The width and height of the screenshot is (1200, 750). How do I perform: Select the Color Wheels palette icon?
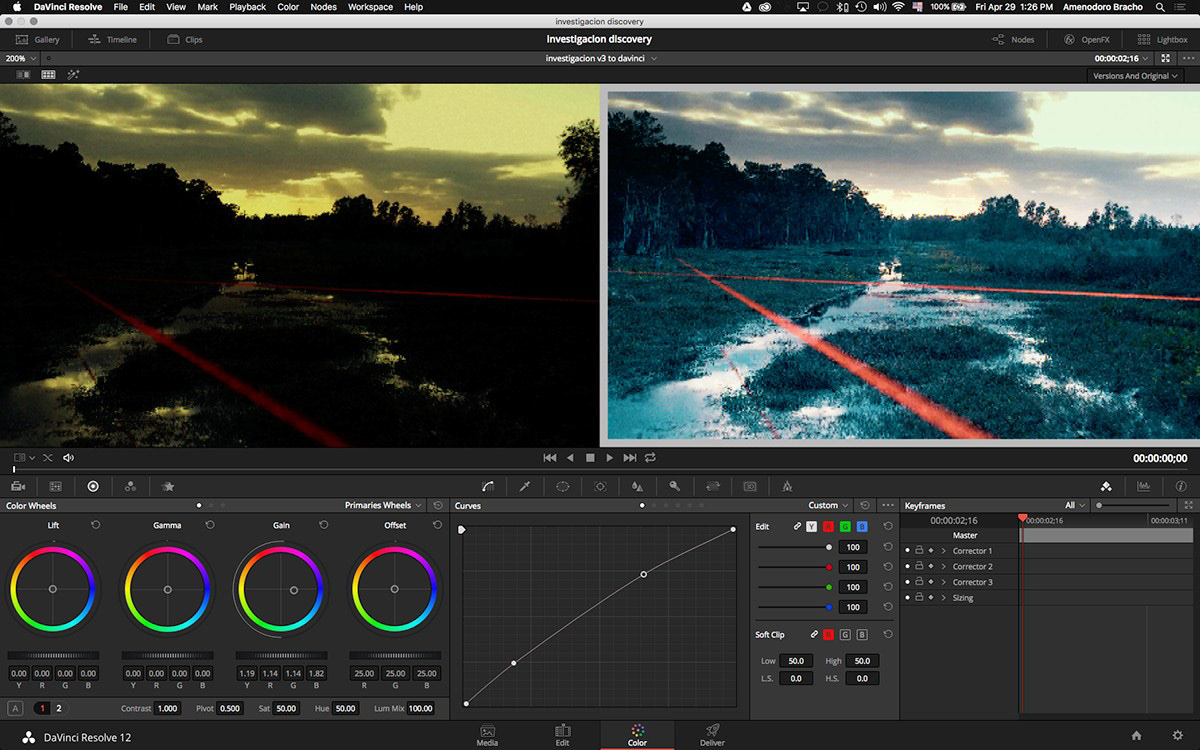tap(93, 486)
